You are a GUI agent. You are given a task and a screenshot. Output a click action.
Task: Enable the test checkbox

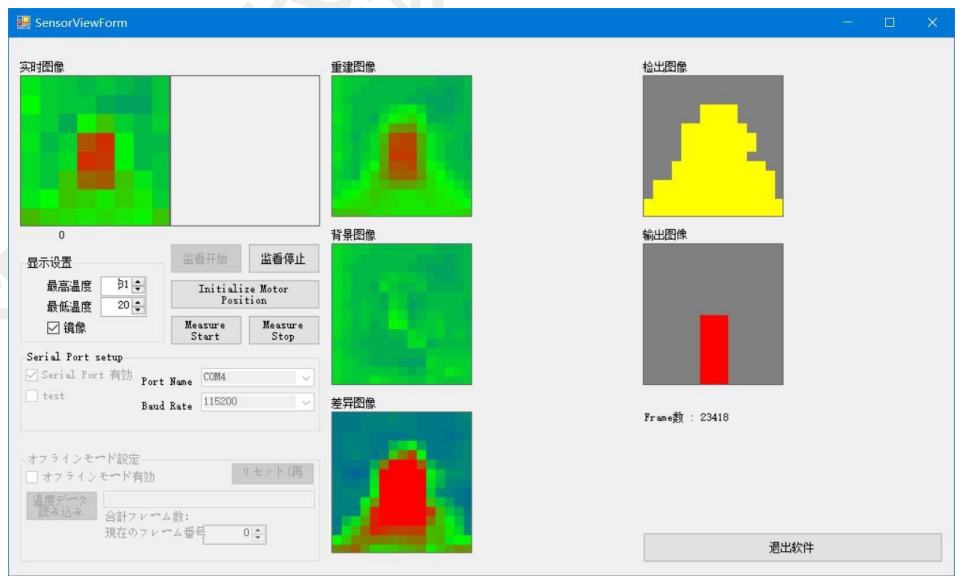coord(32,396)
